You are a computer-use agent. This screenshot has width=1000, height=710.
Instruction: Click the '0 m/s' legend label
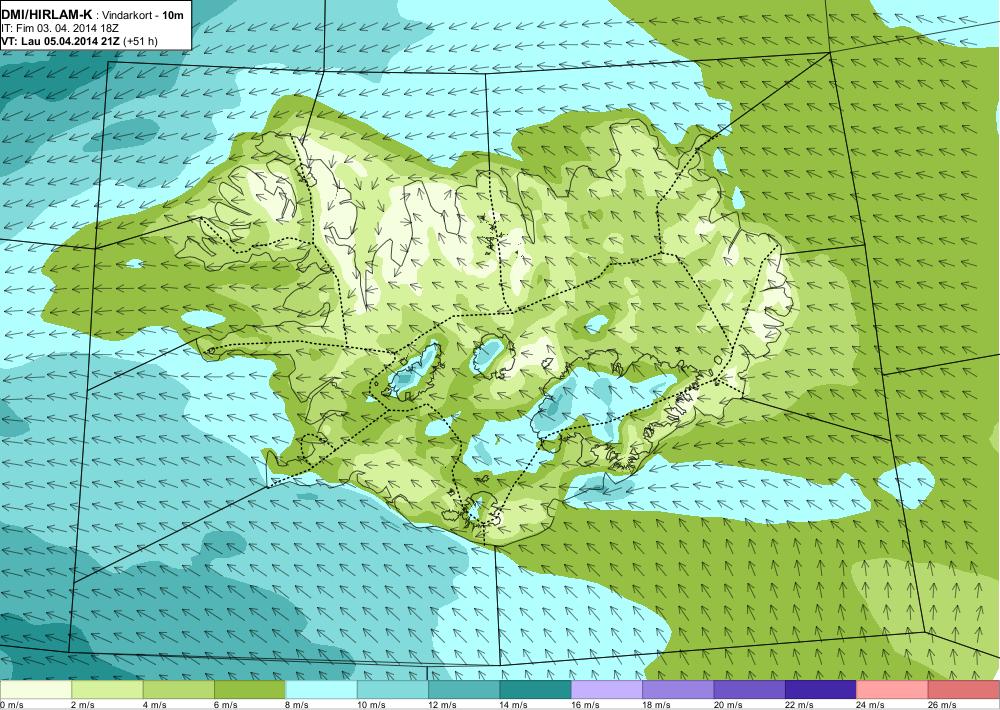coord(12,704)
